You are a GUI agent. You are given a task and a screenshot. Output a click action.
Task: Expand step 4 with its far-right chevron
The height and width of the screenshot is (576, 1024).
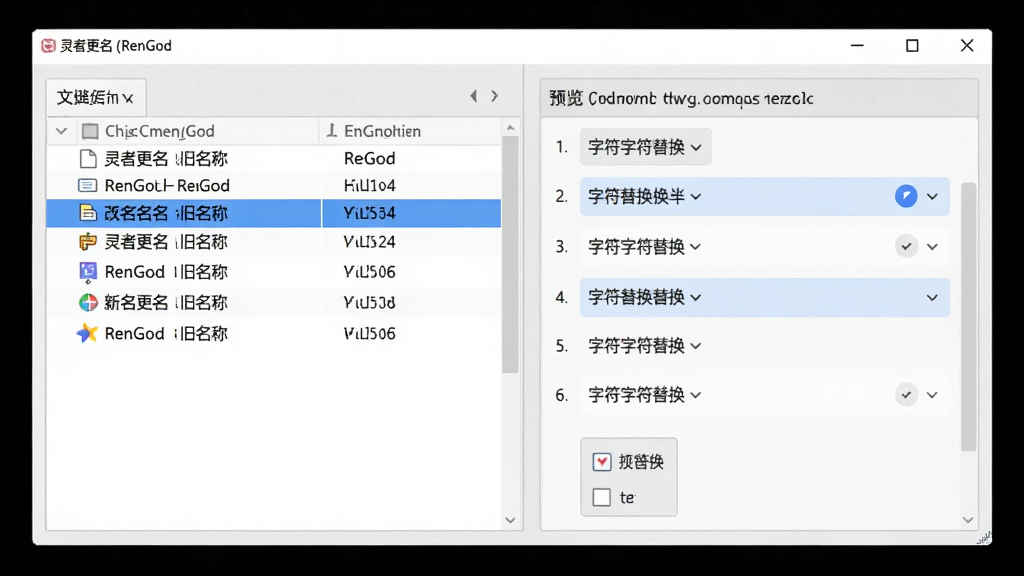[x=932, y=297]
